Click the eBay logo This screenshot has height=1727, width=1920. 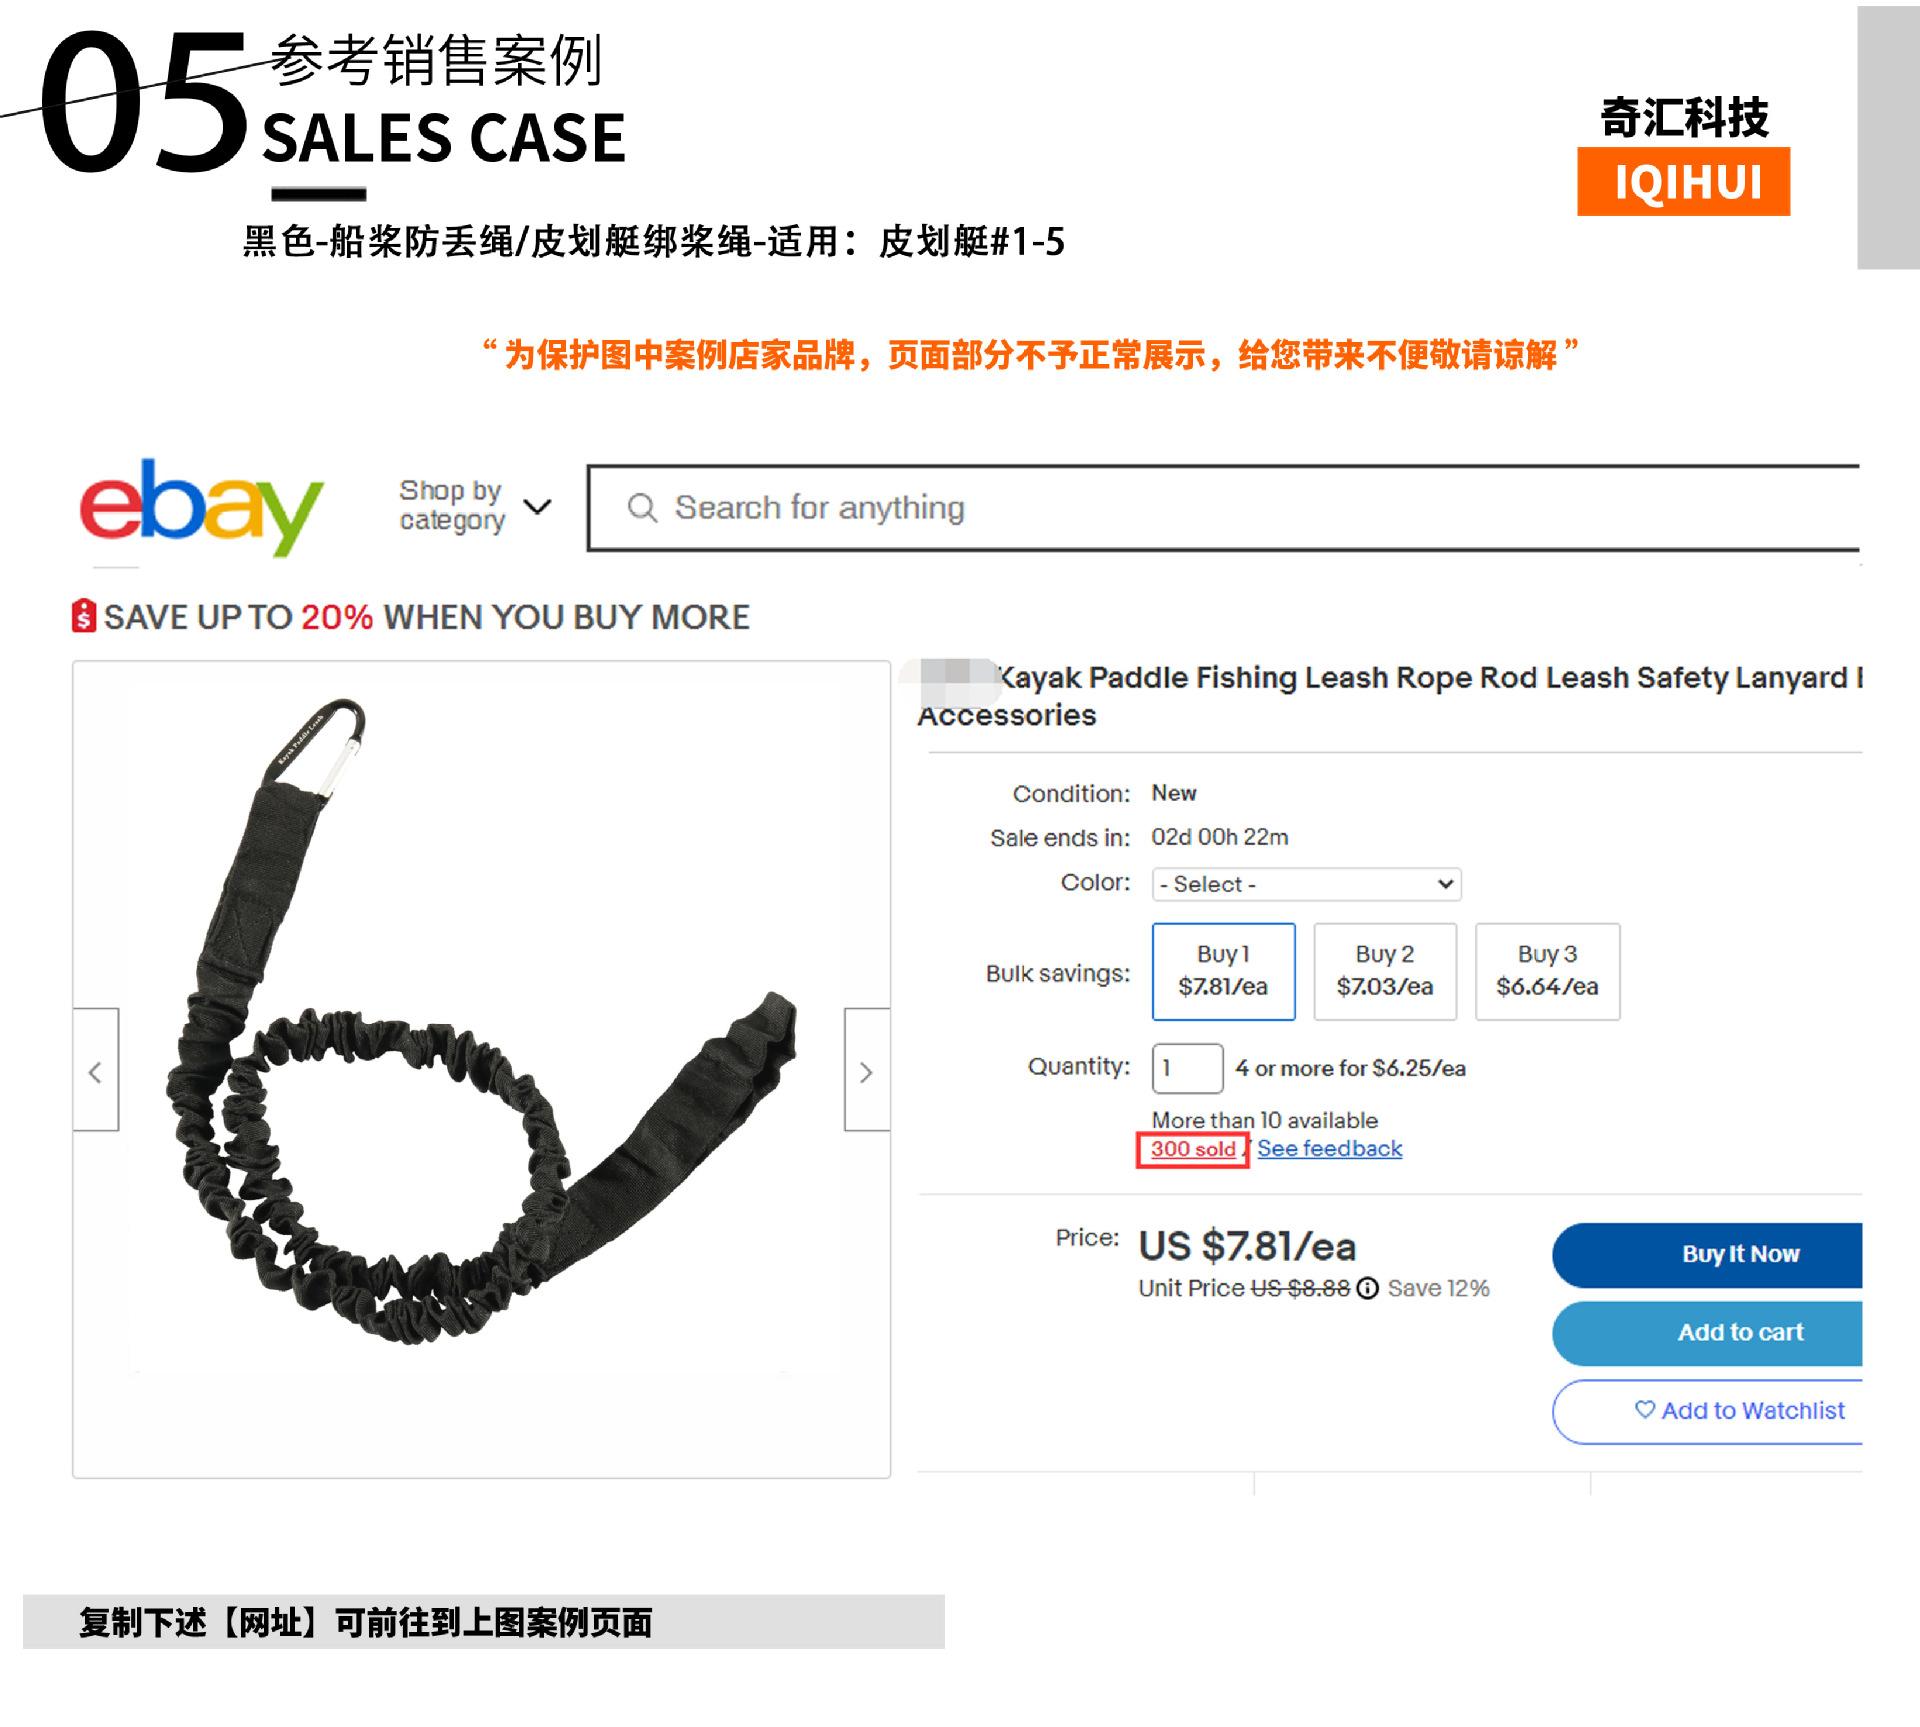tap(201, 507)
